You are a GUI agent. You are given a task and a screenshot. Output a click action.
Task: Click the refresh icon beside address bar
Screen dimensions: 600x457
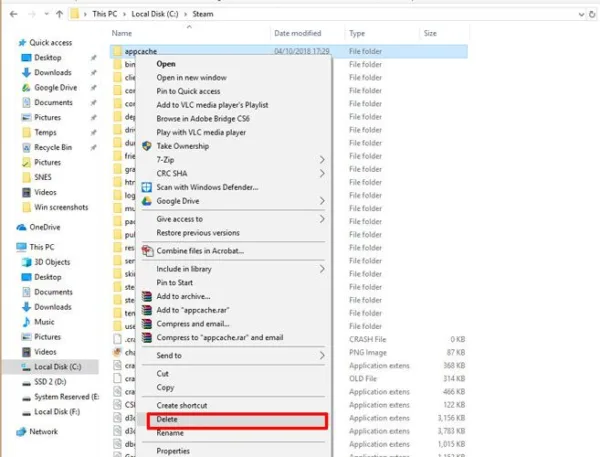click(592, 14)
